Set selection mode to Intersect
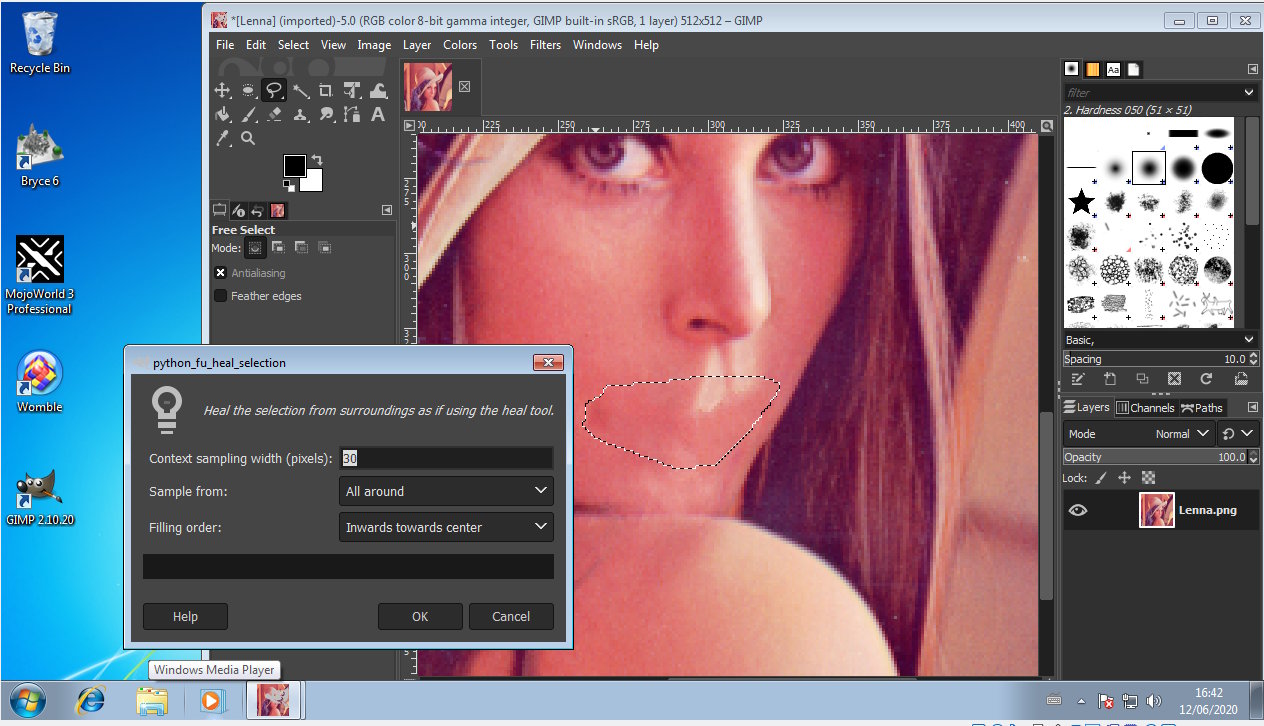This screenshot has height=726, width=1264. coord(324,247)
